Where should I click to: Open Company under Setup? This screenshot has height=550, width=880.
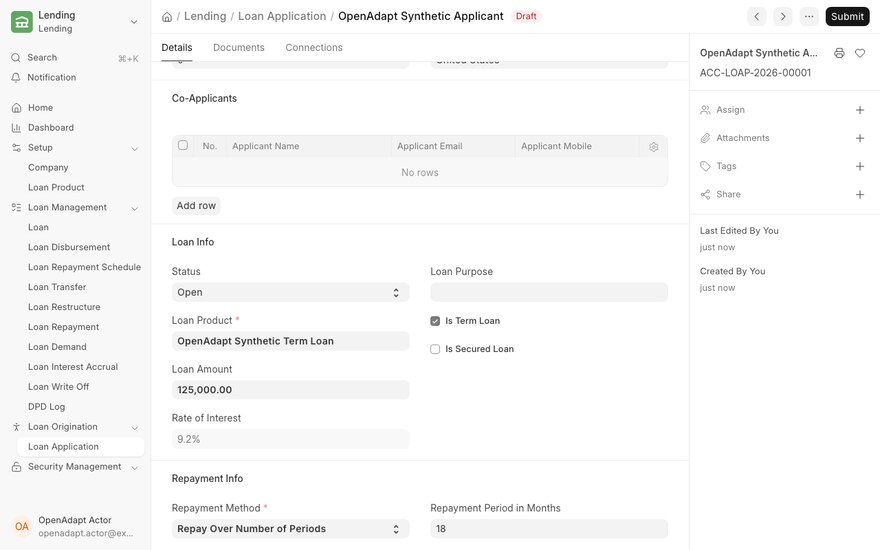coord(48,167)
